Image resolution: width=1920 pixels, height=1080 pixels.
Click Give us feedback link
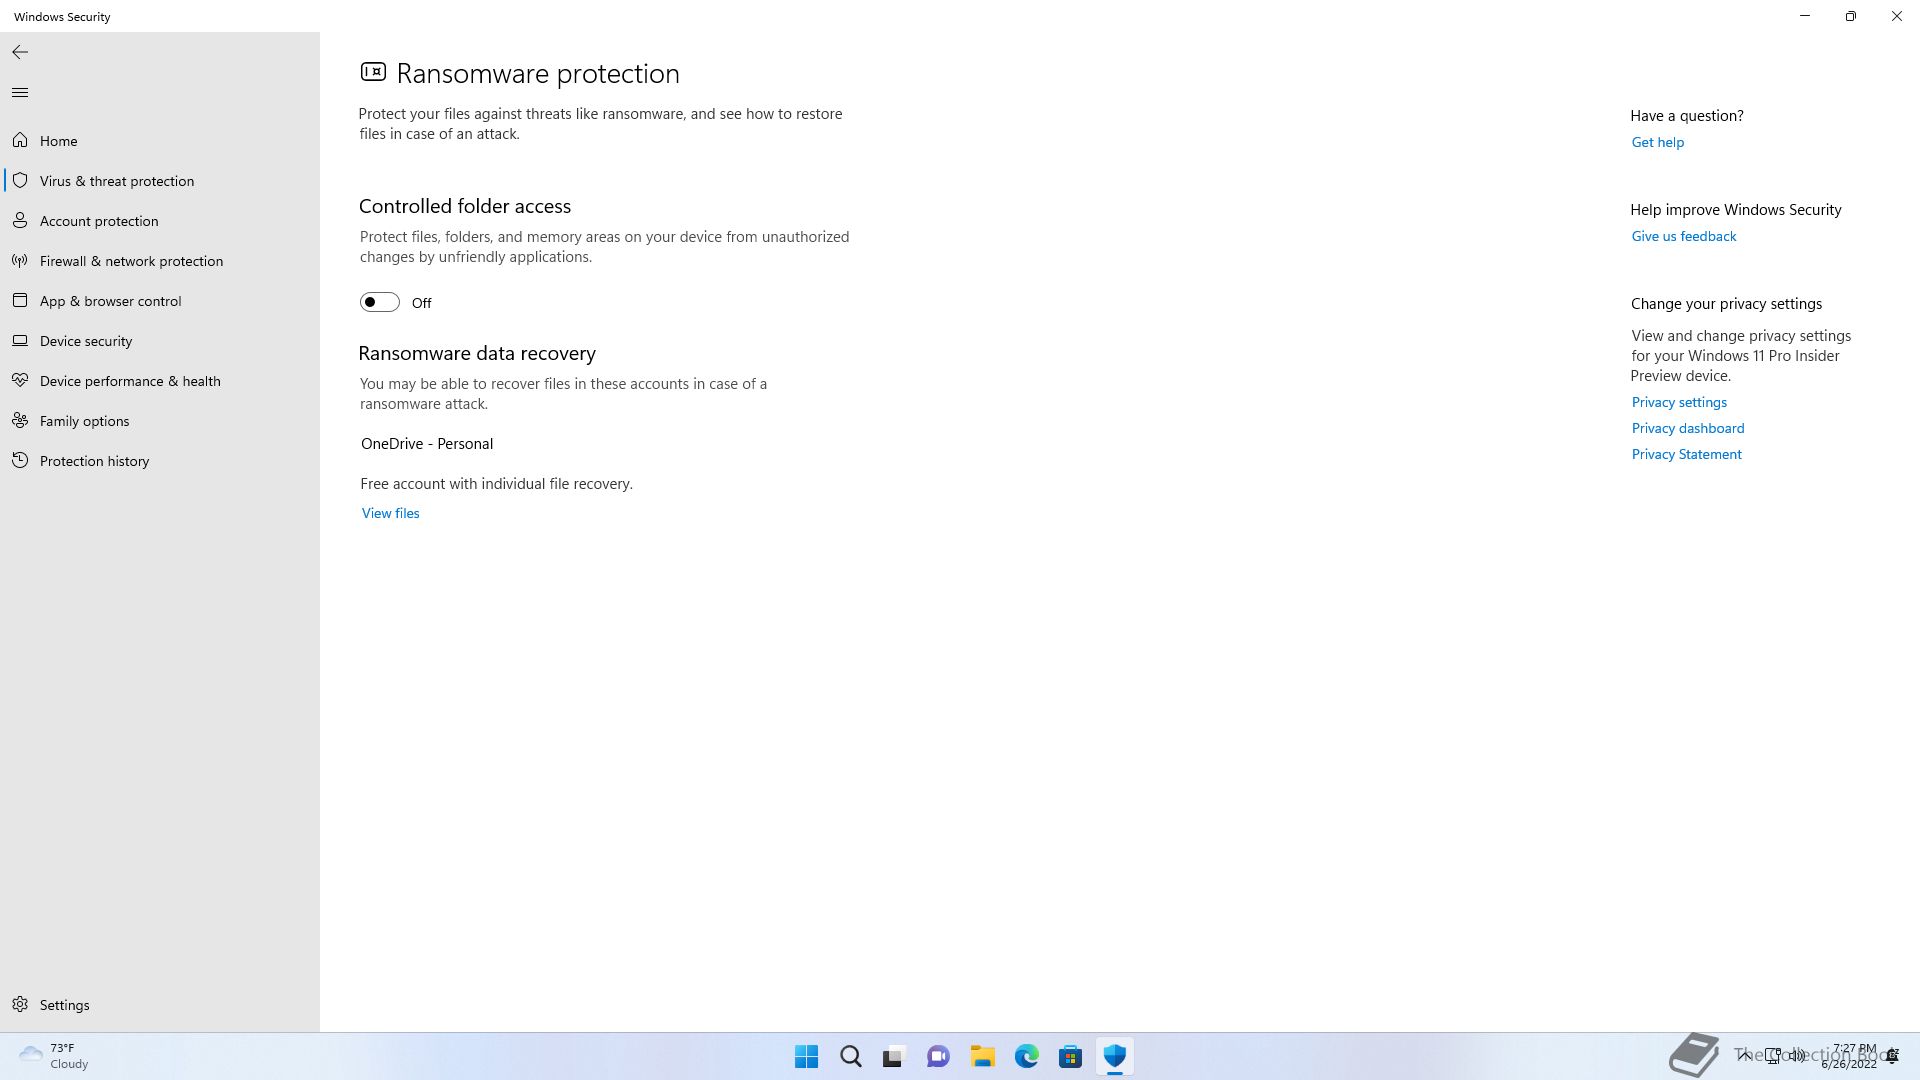[x=1683, y=236]
